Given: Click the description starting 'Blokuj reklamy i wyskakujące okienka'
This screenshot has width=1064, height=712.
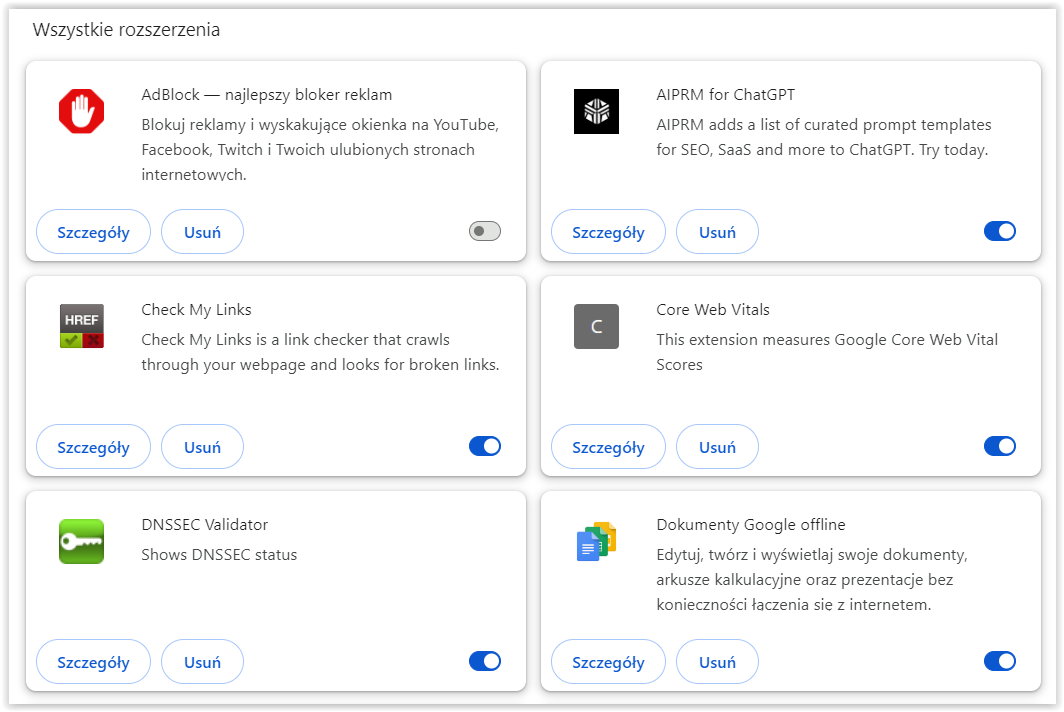Looking at the screenshot, I should click(x=320, y=150).
